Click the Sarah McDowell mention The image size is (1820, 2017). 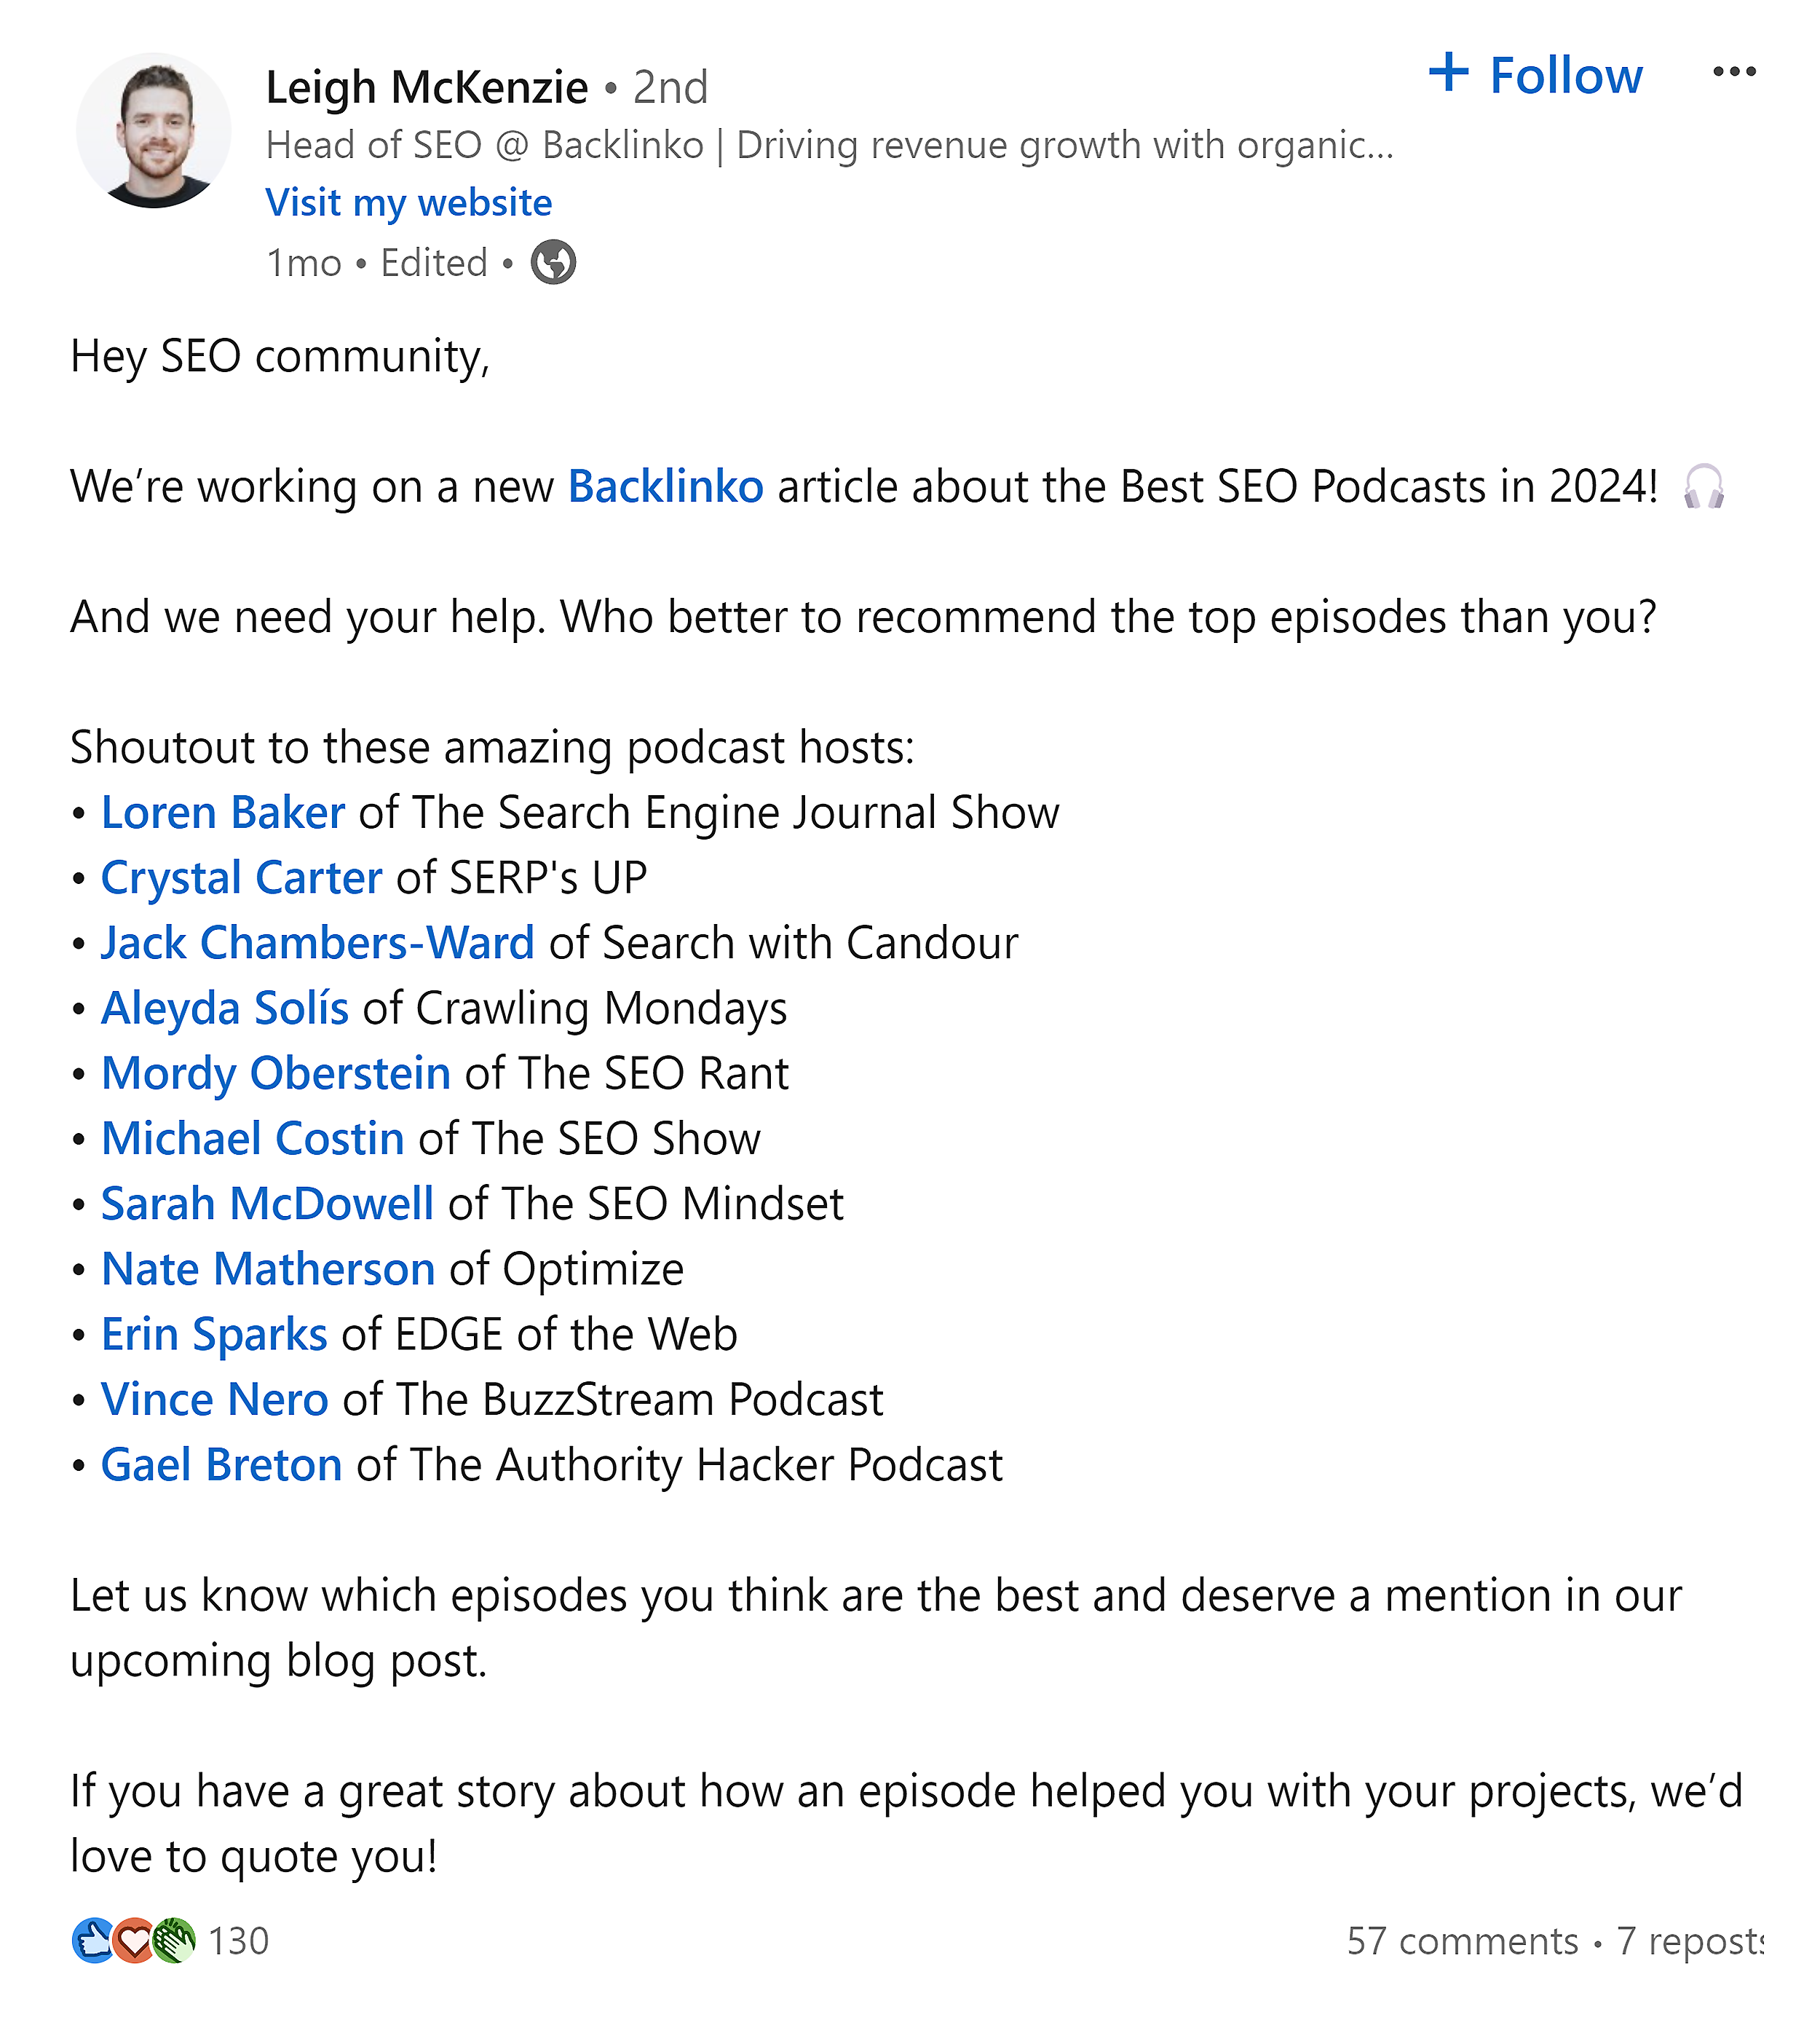[x=266, y=1203]
